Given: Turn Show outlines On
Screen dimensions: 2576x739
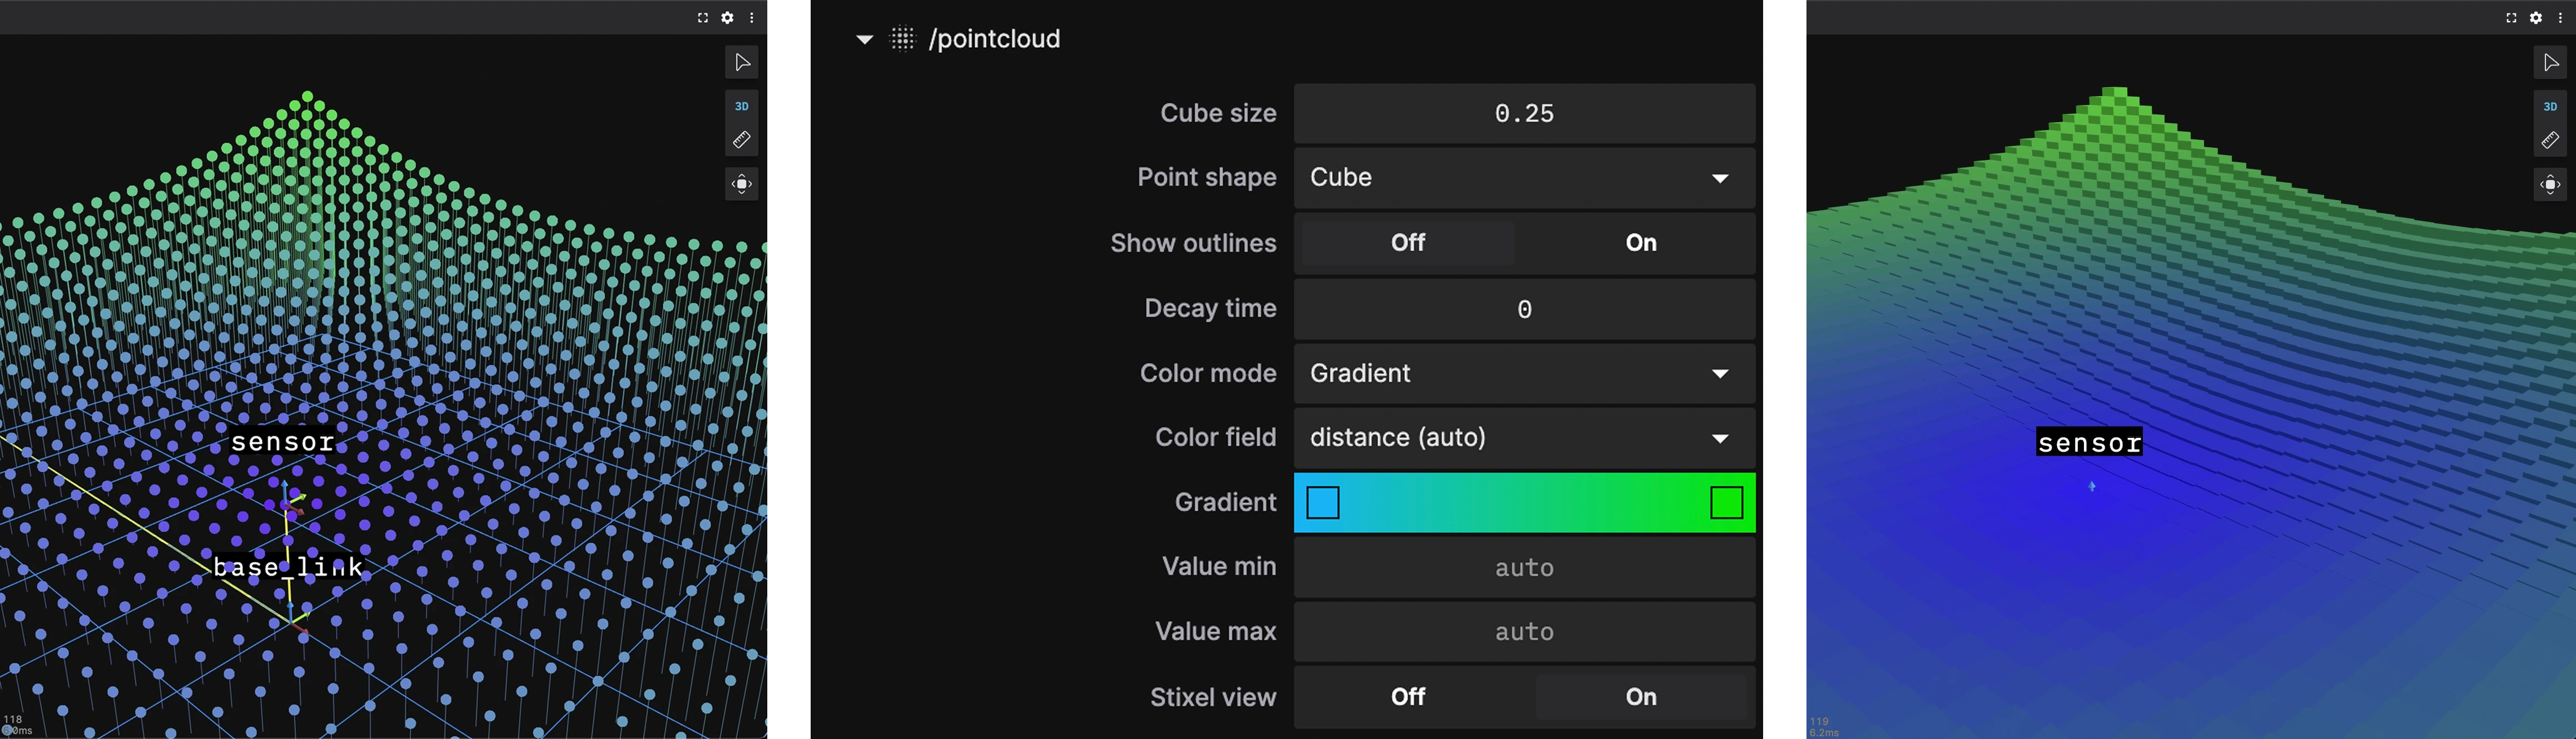Looking at the screenshot, I should tap(1640, 243).
